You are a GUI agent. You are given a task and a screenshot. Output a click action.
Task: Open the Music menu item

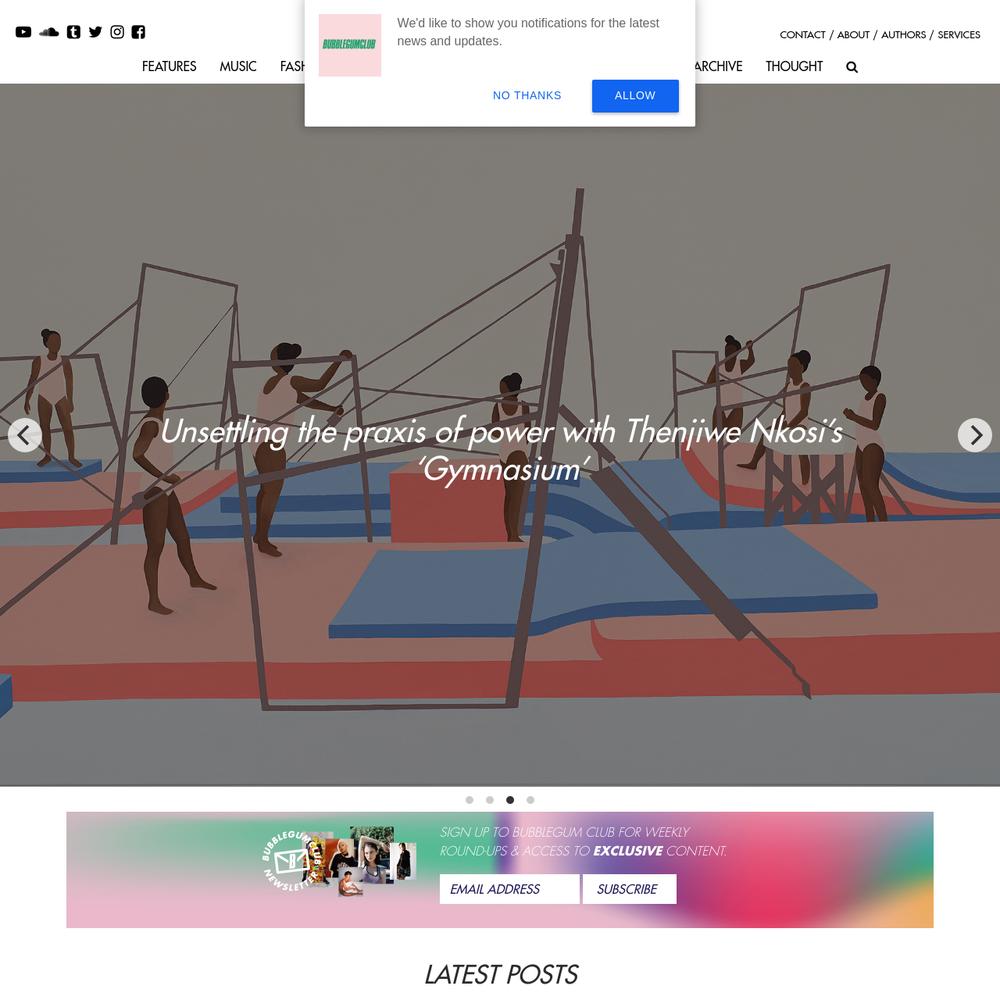pos(238,66)
